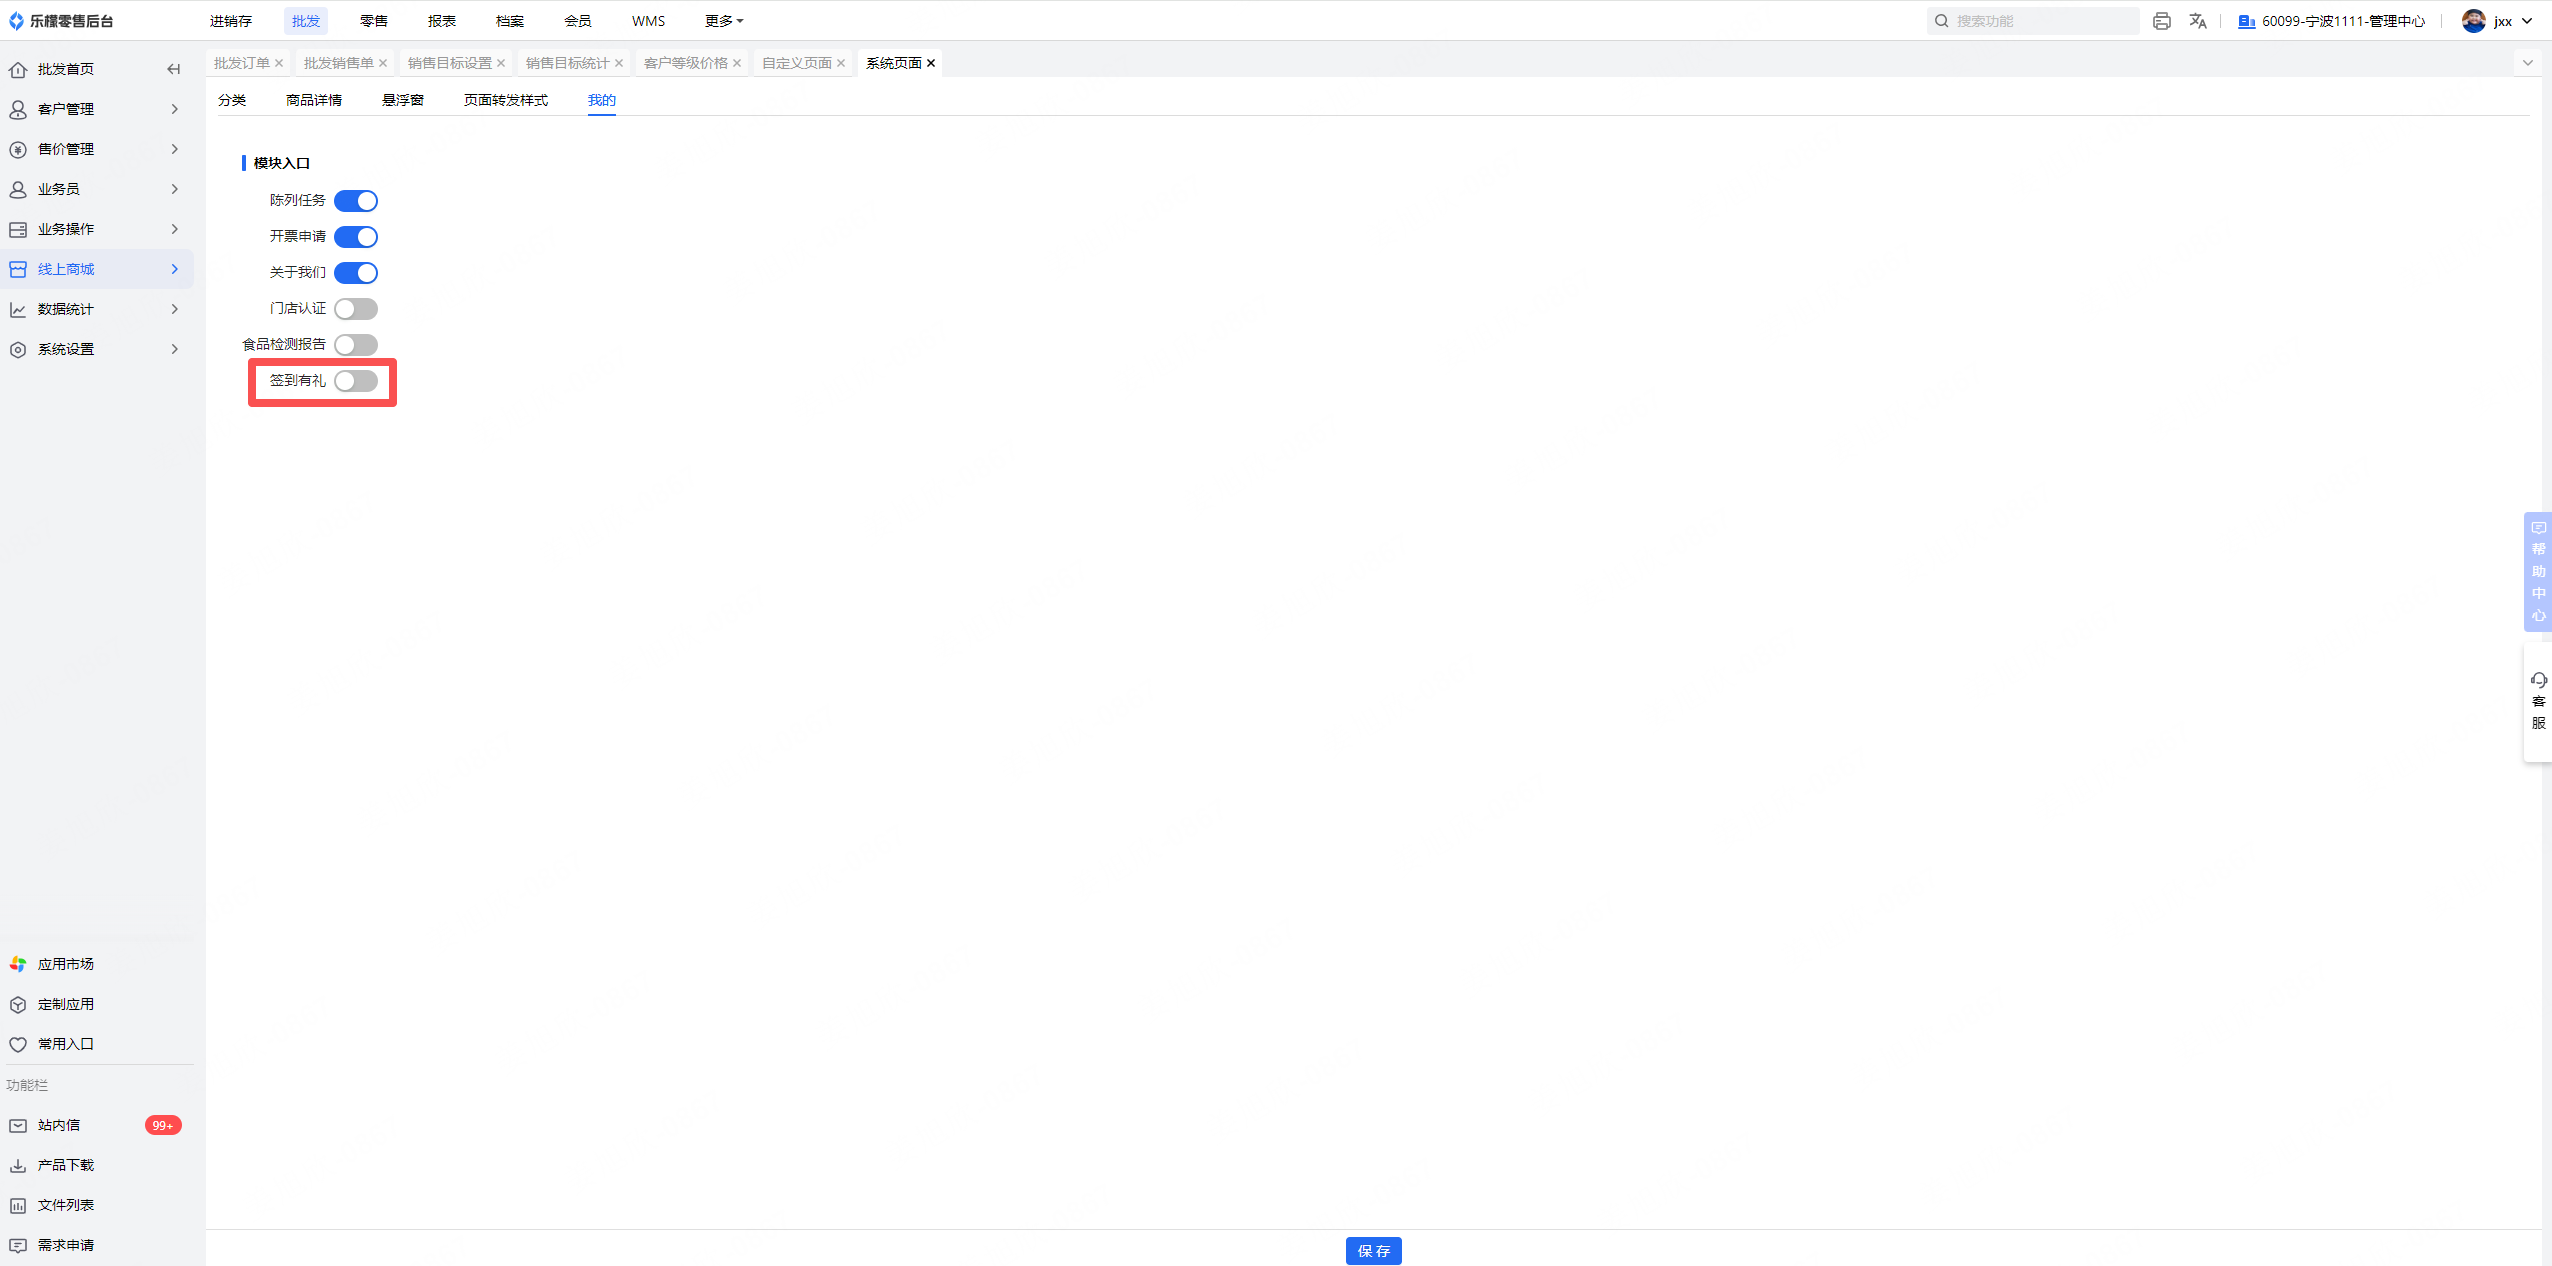Open the 帮助中心 help center panel
Viewport: 2552px width, 1266px height.
tap(2538, 571)
